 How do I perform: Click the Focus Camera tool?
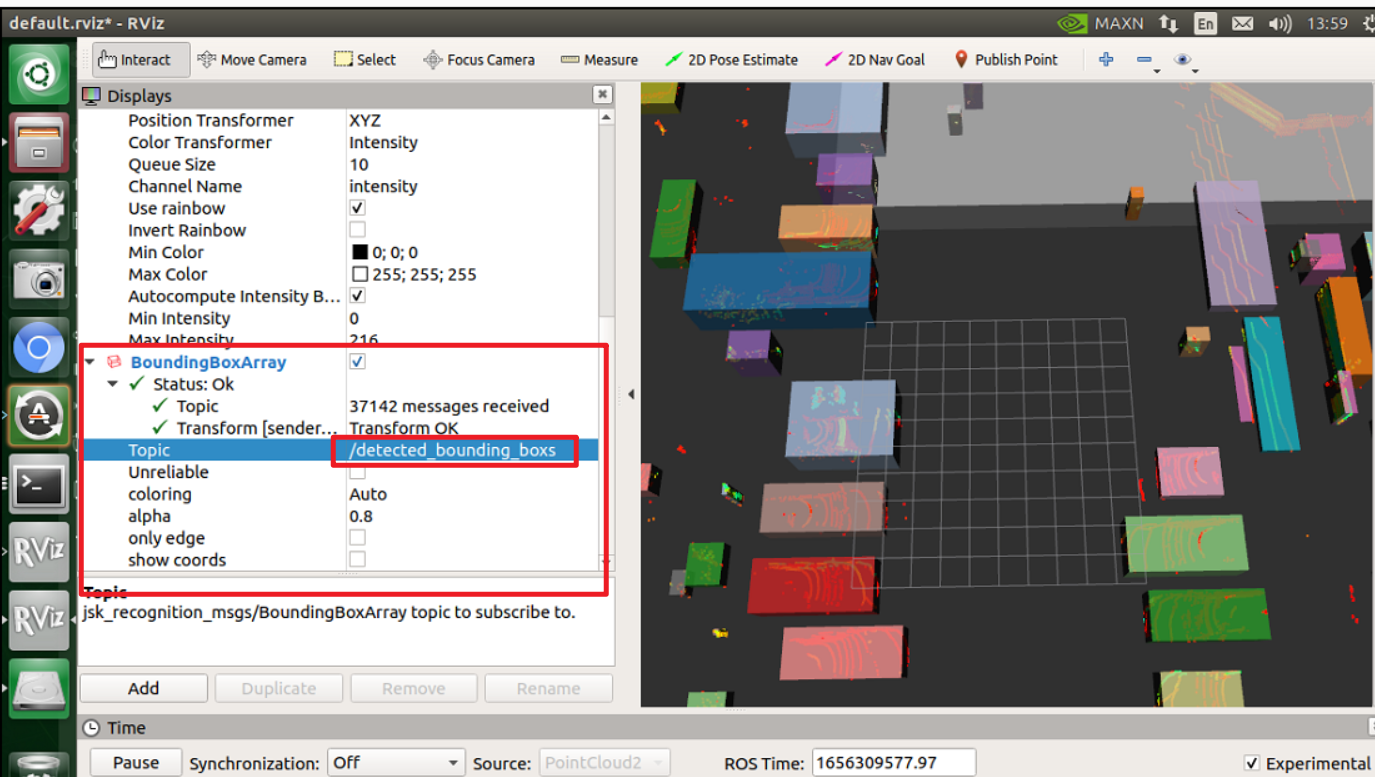tap(479, 59)
